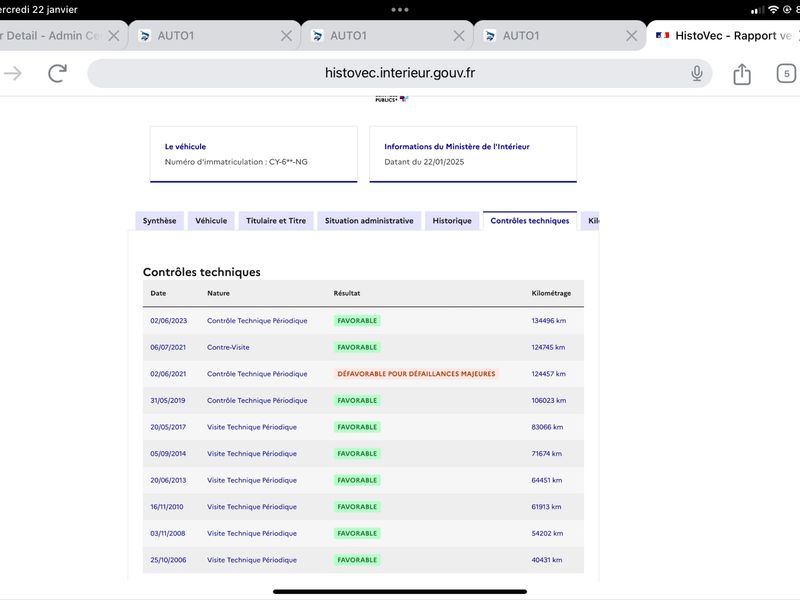This screenshot has height=600, width=800.
Task: Select the date 05/09/2014
Action: point(168,454)
